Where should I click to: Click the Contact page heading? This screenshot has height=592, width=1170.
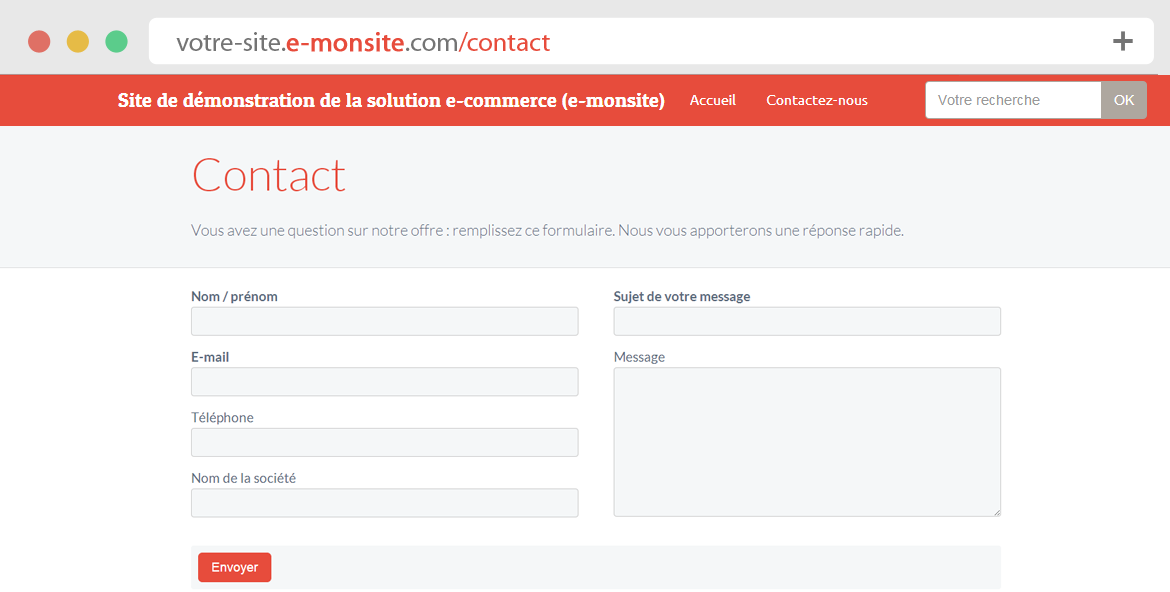pos(269,175)
